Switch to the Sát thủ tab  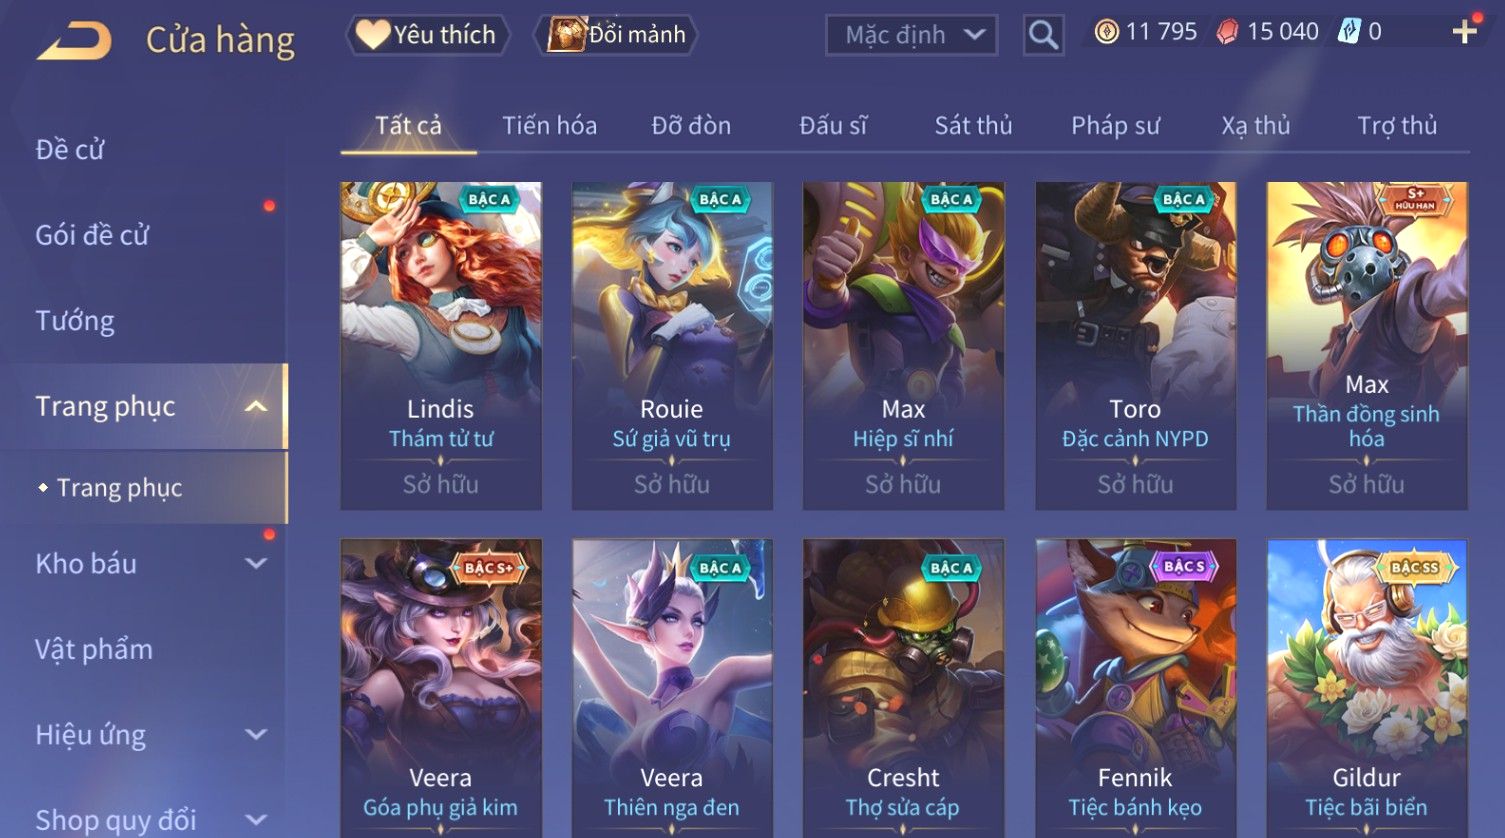tap(973, 126)
